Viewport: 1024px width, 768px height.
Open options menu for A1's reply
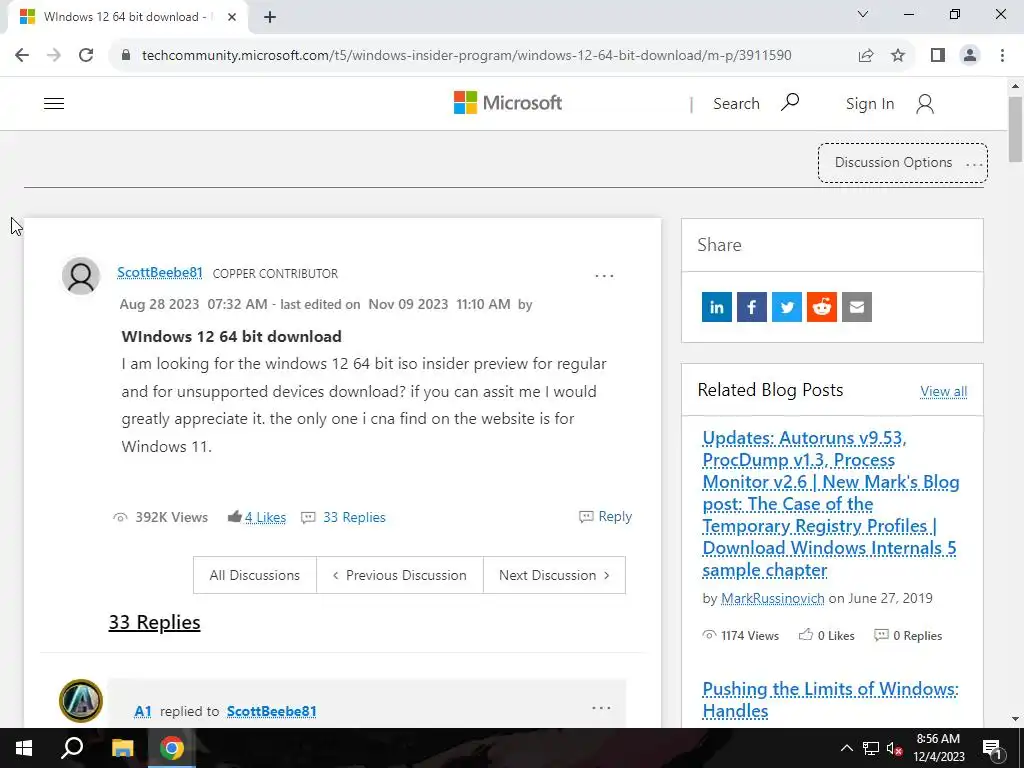(601, 708)
